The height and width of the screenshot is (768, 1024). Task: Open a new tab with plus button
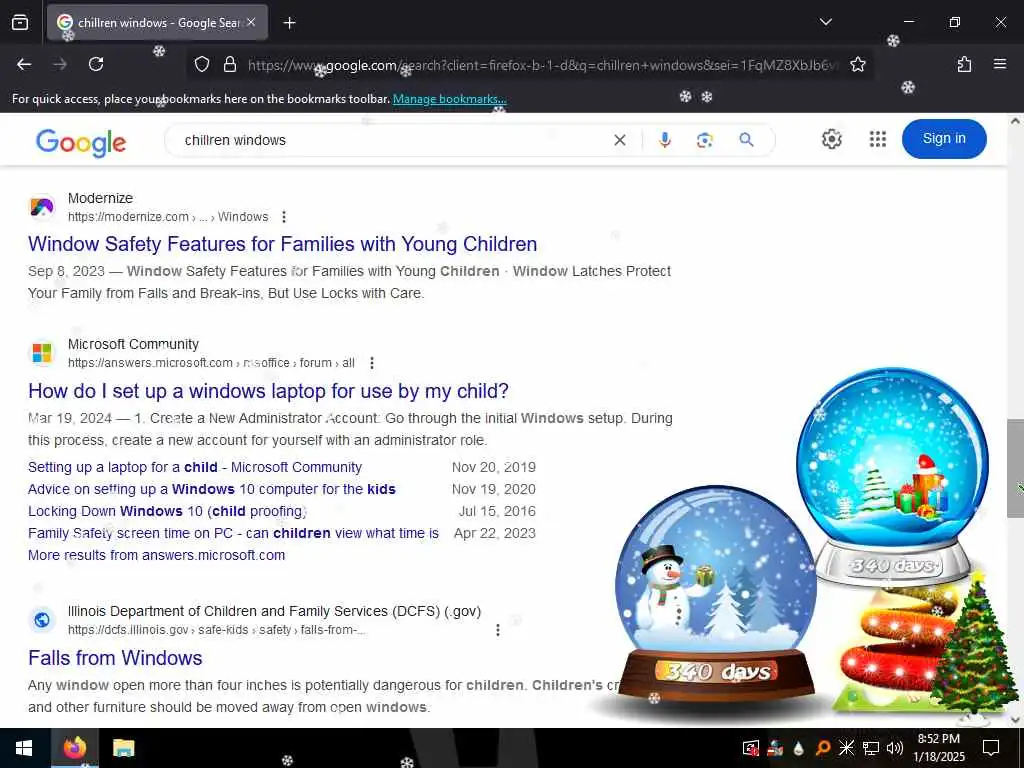point(289,23)
